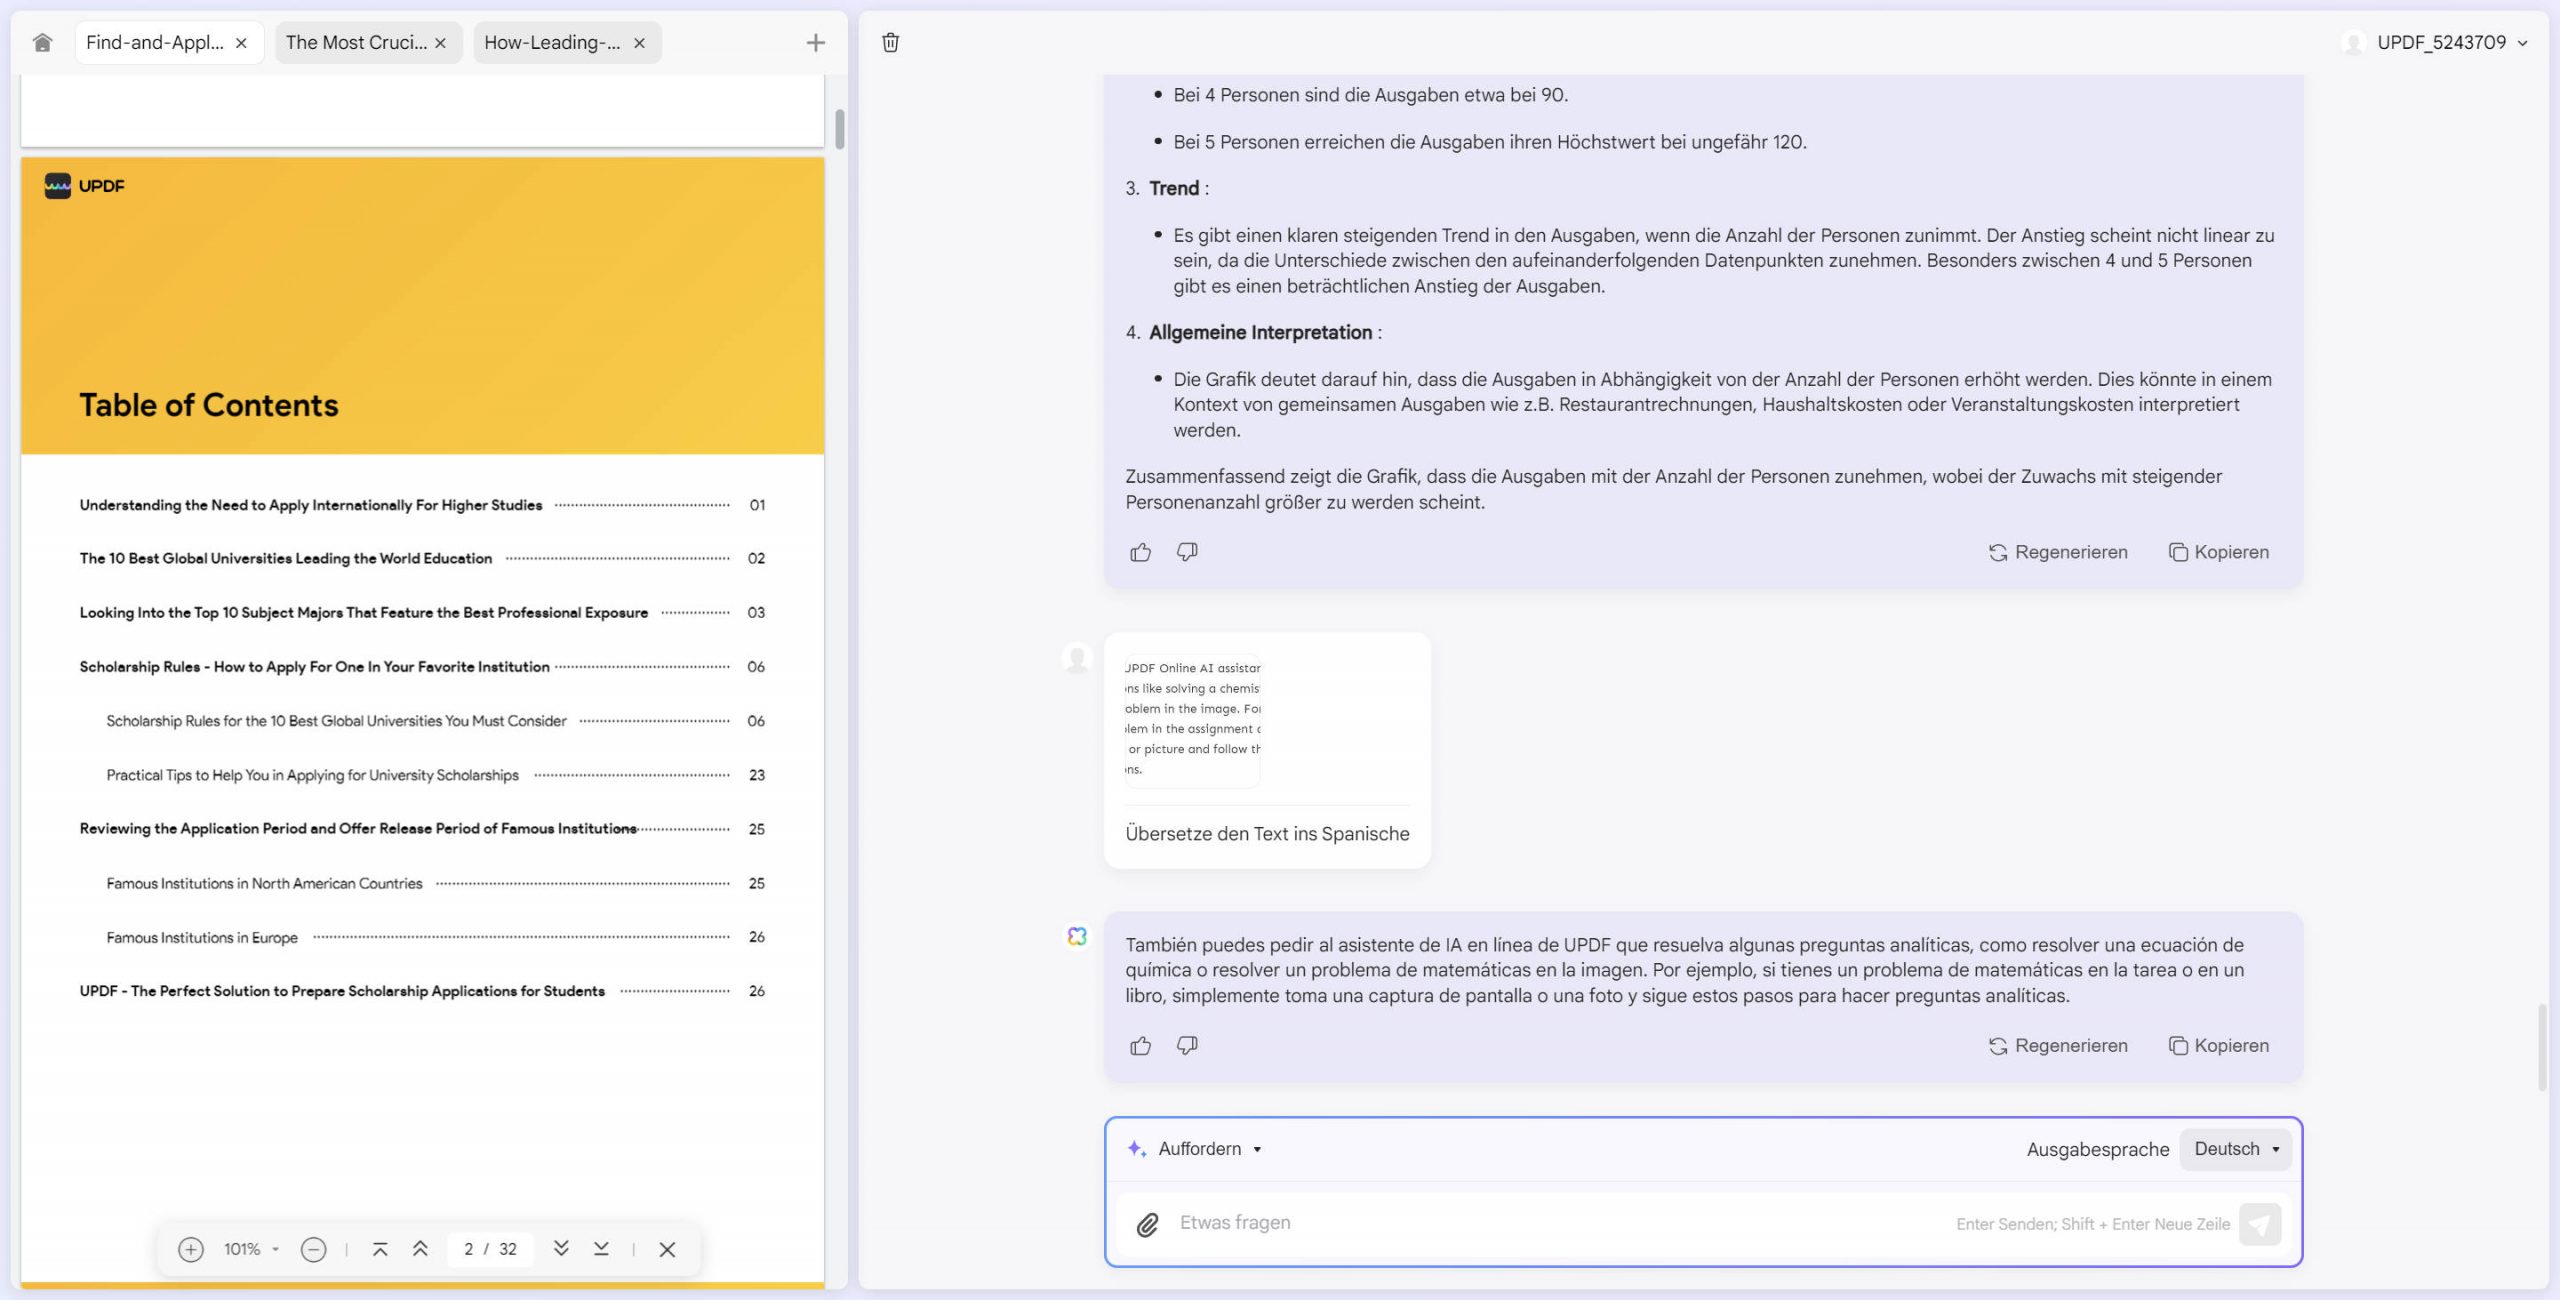The image size is (2560, 1300).
Task: Dislike the German chart analysis response
Action: (x=1187, y=552)
